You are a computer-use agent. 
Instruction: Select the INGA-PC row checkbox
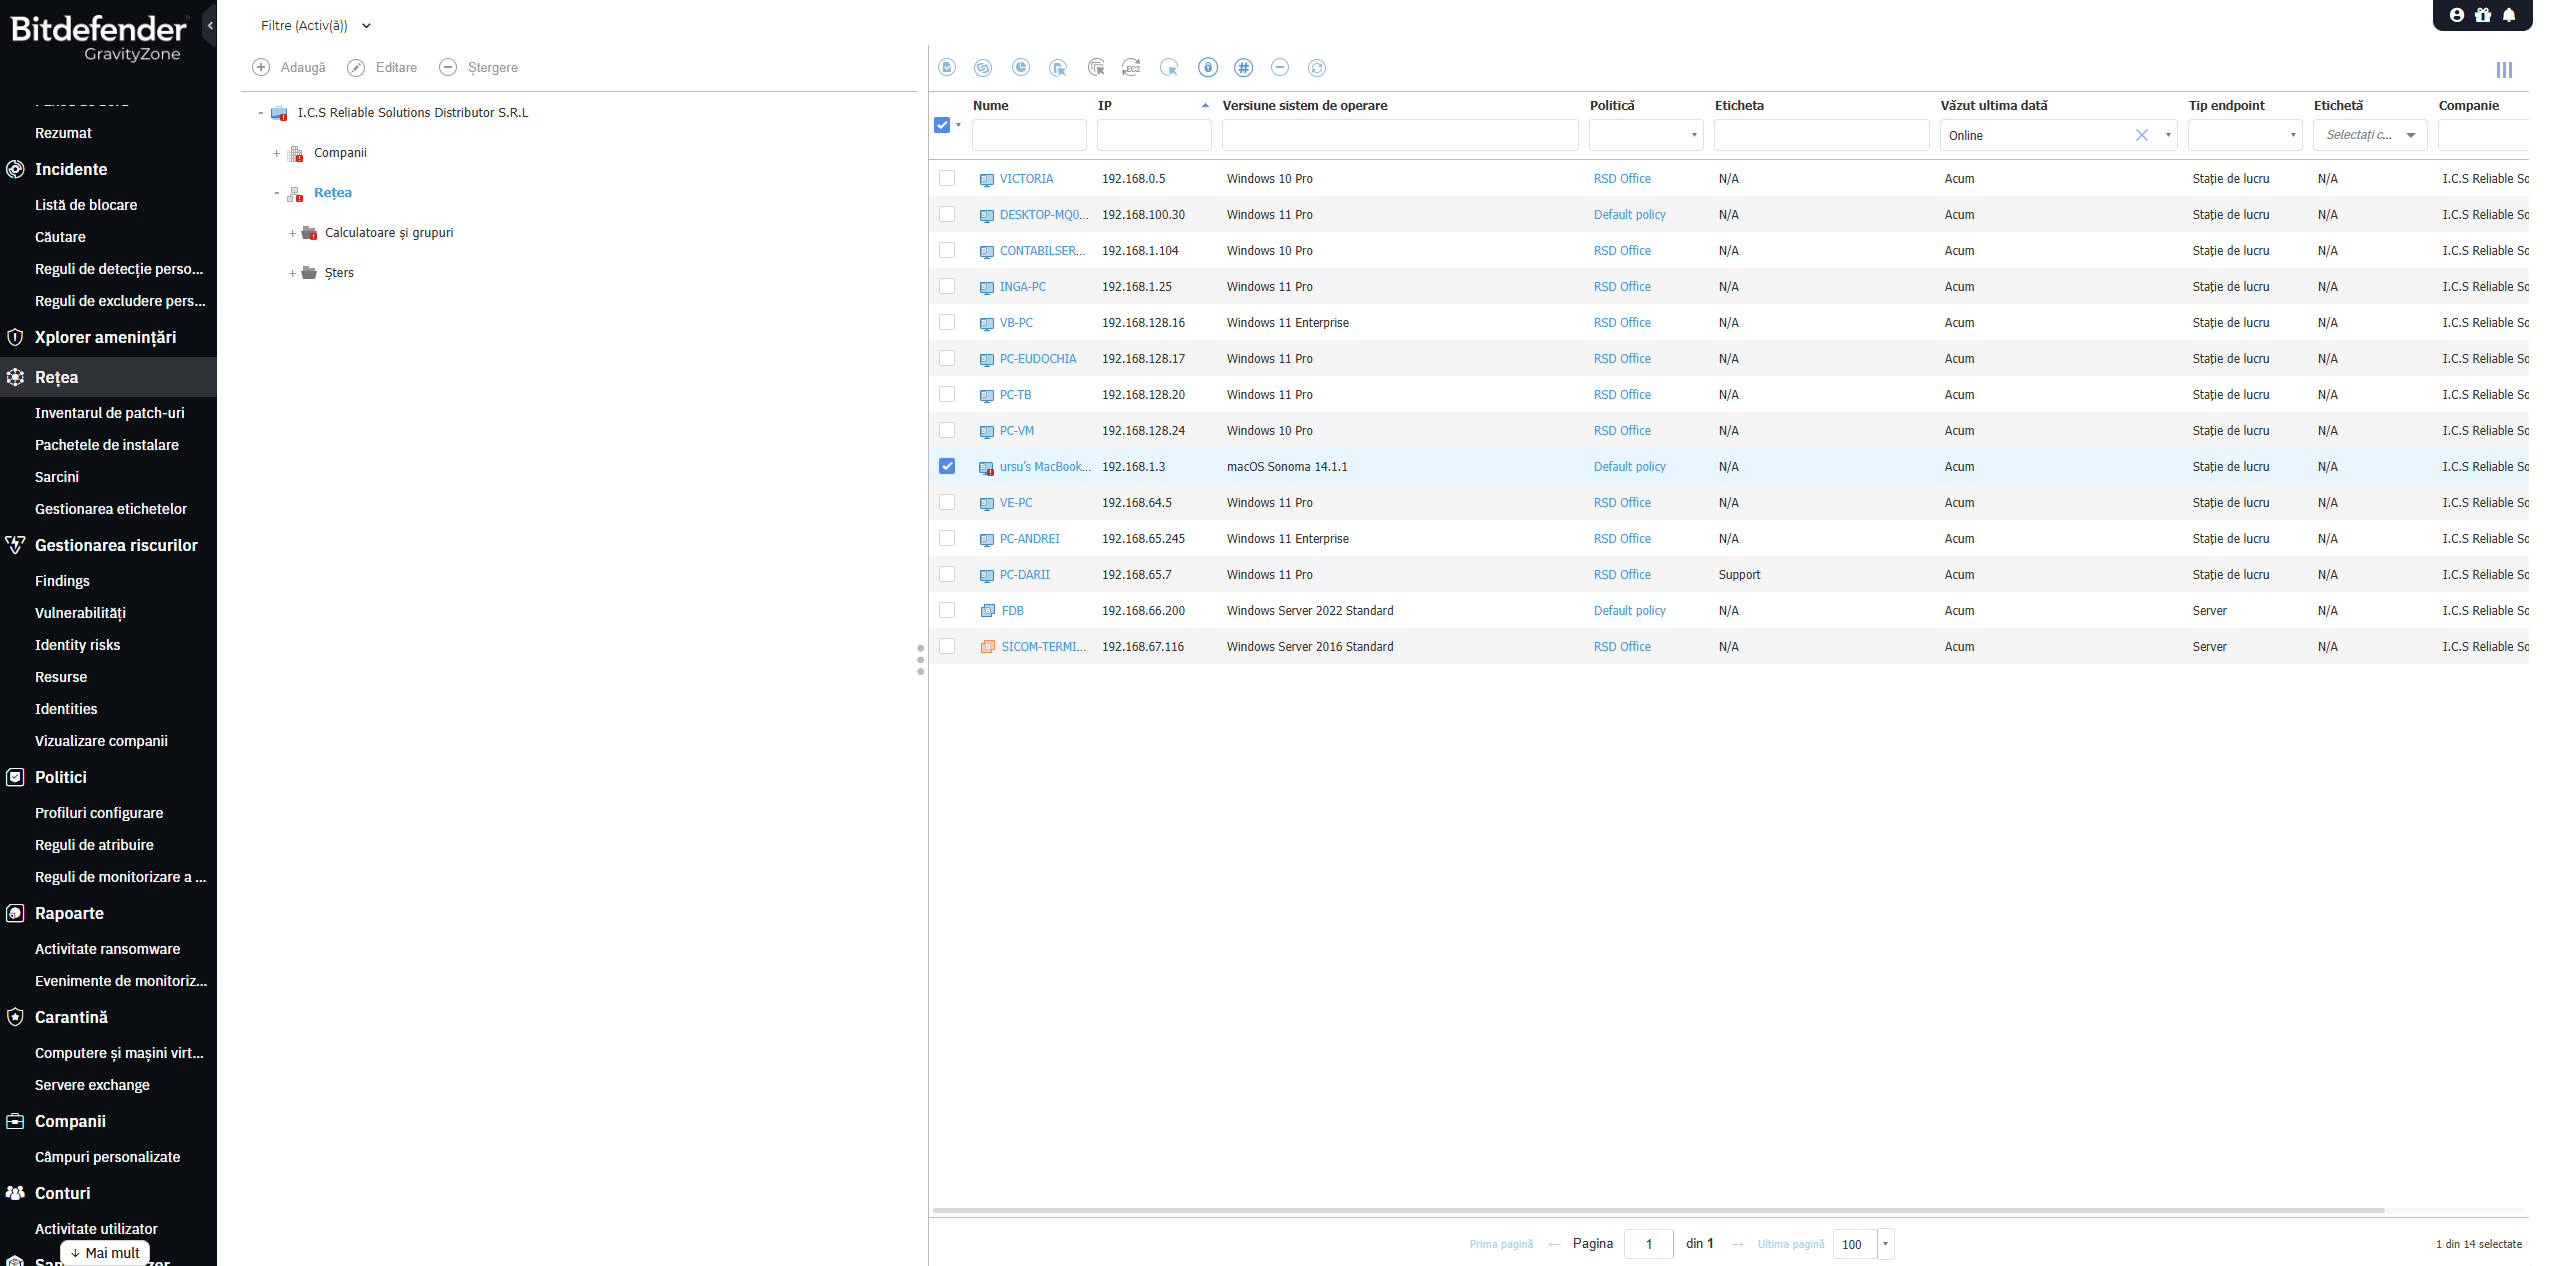pyautogui.click(x=947, y=286)
